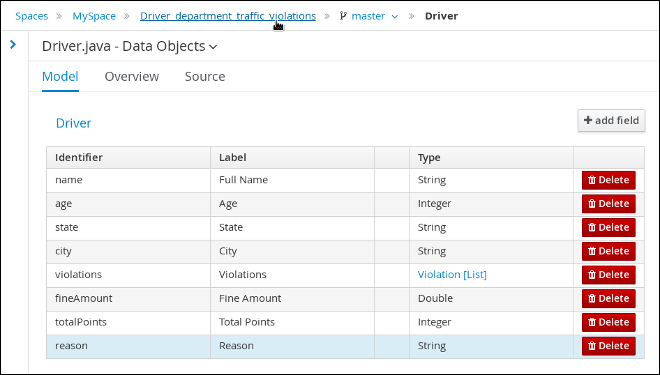Switch to the Overview tab

[132, 77]
